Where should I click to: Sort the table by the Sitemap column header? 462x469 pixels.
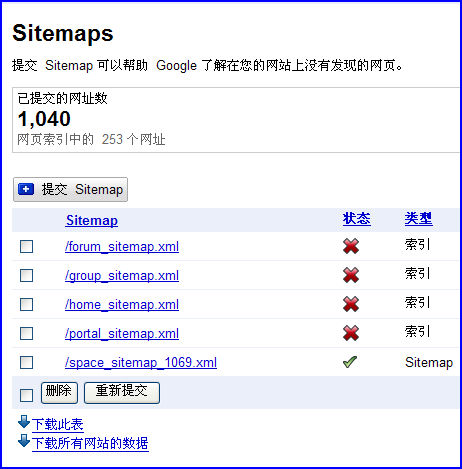(x=92, y=220)
